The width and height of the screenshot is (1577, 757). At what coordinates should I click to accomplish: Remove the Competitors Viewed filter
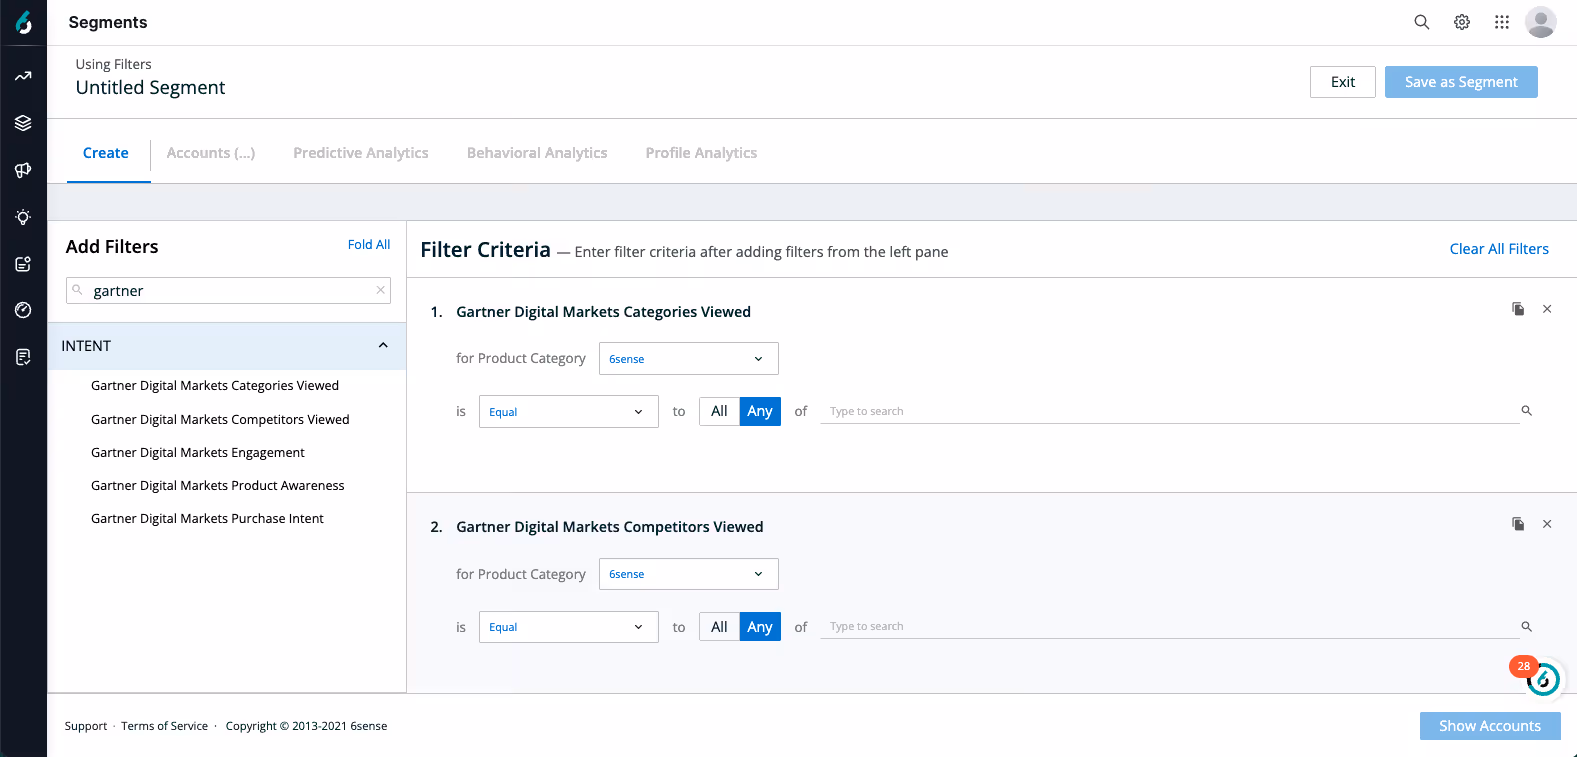coord(1547,524)
